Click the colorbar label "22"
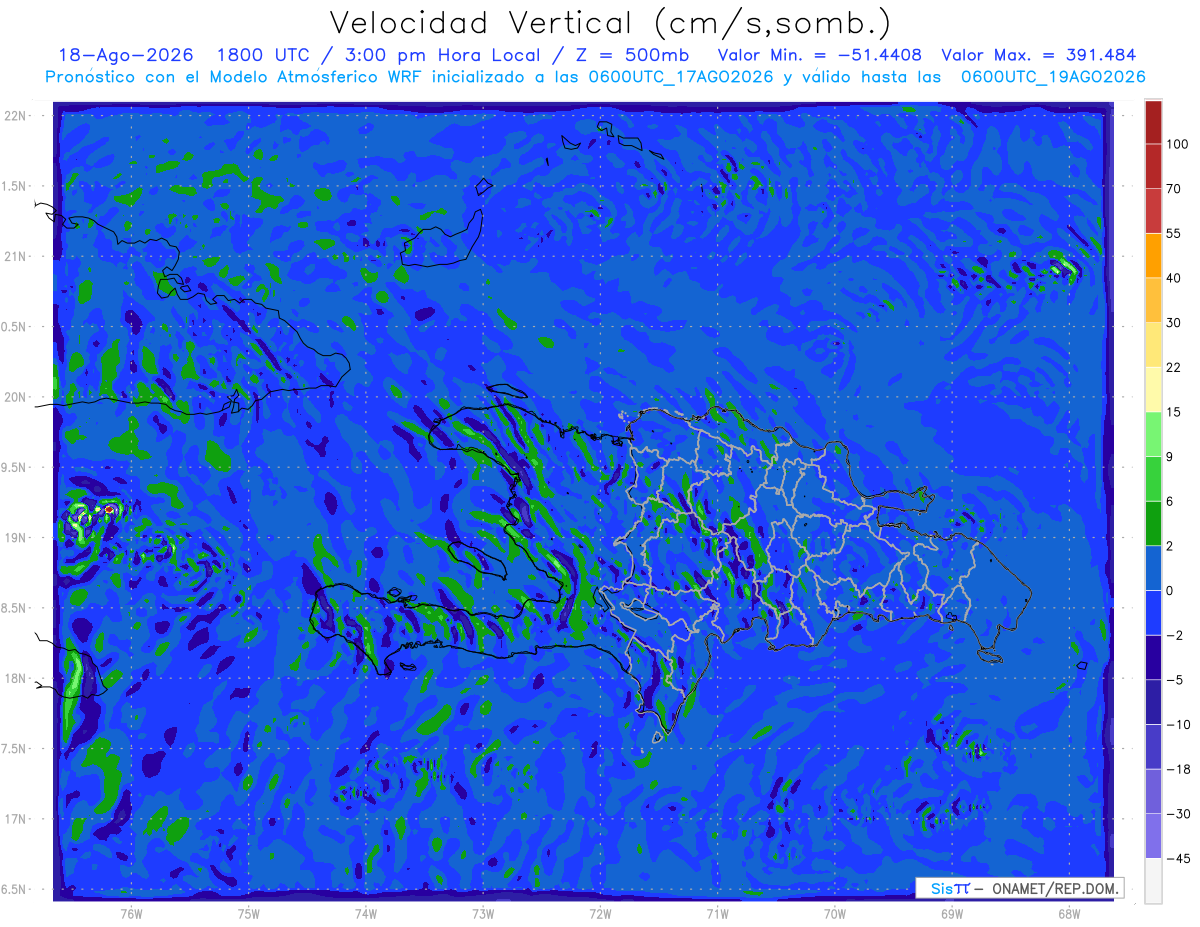This screenshot has width=1200, height=927. [1174, 367]
